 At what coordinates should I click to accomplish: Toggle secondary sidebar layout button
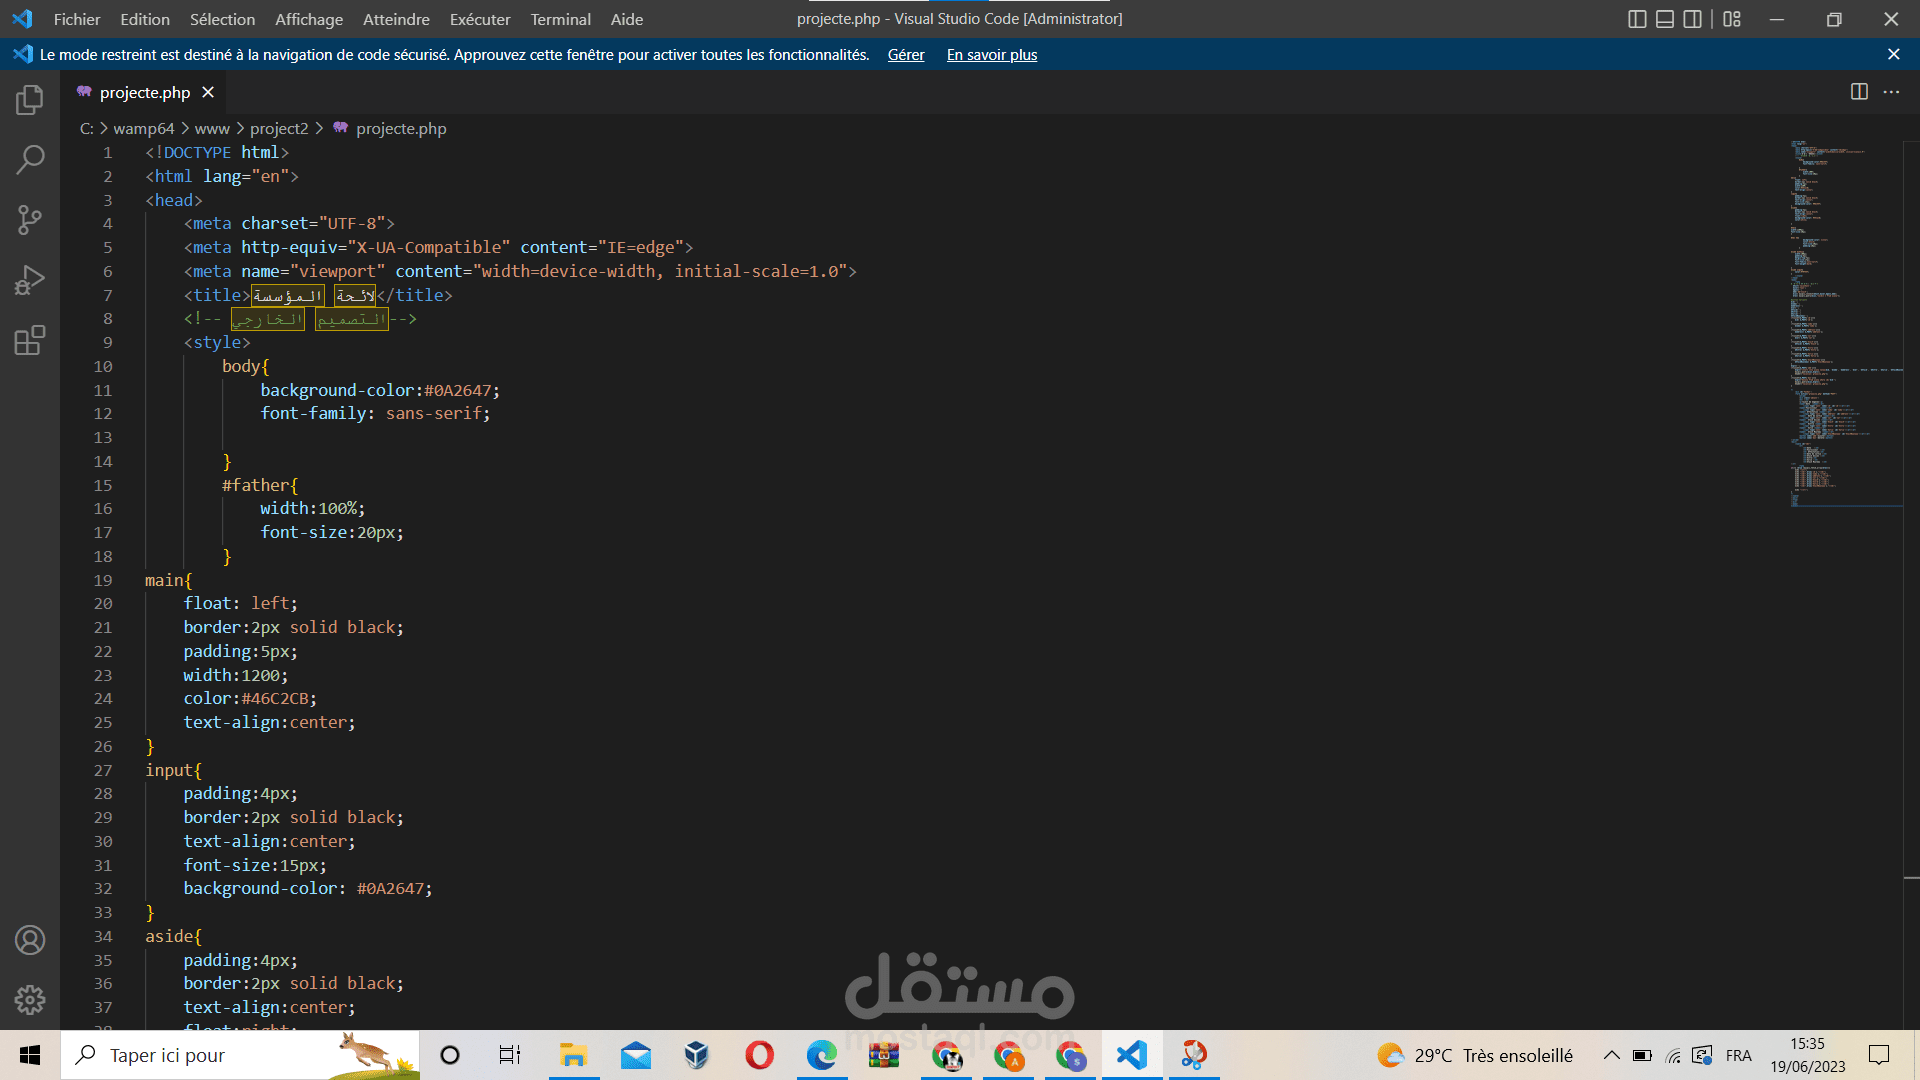click(1692, 19)
